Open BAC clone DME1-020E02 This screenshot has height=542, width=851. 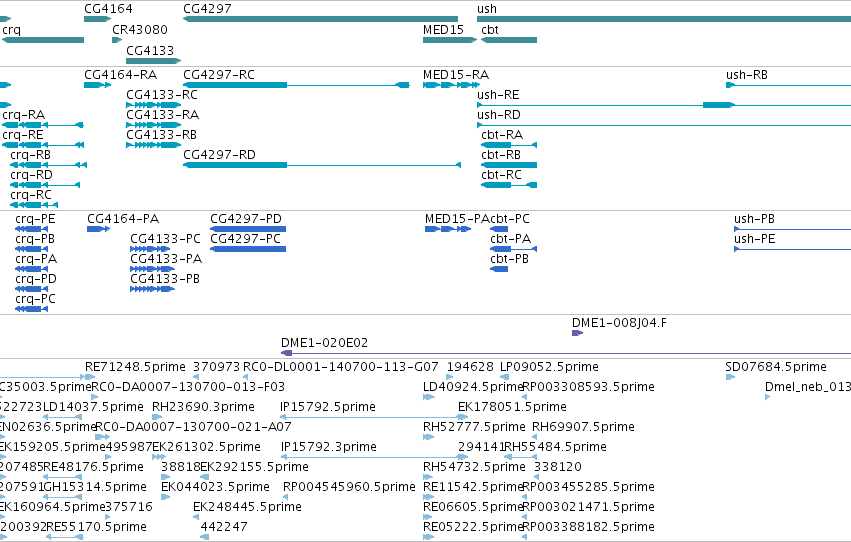(324, 343)
